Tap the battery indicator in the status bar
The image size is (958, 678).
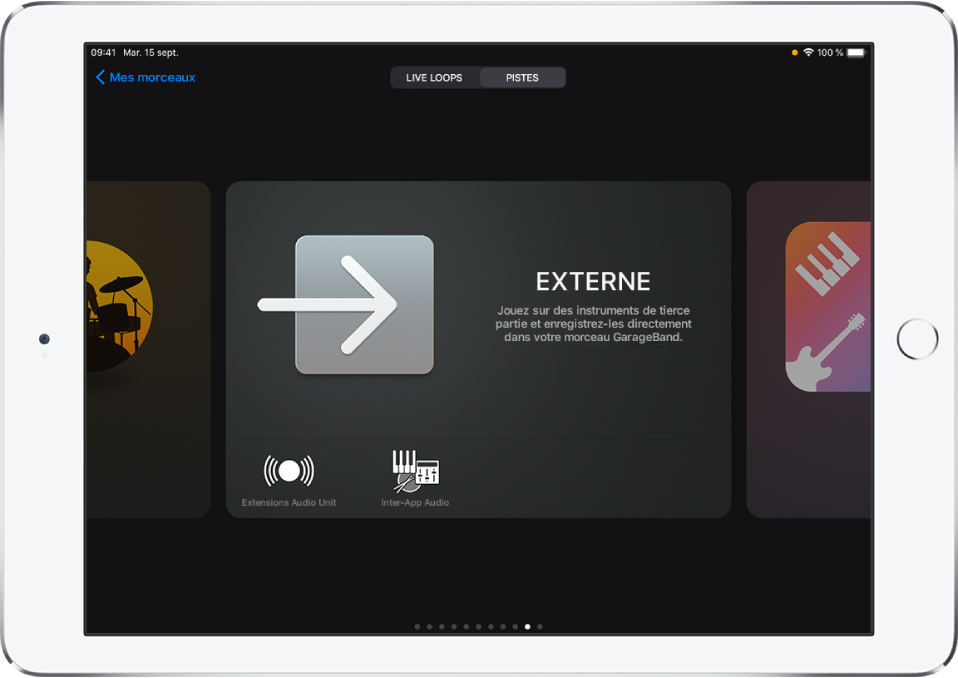point(856,52)
